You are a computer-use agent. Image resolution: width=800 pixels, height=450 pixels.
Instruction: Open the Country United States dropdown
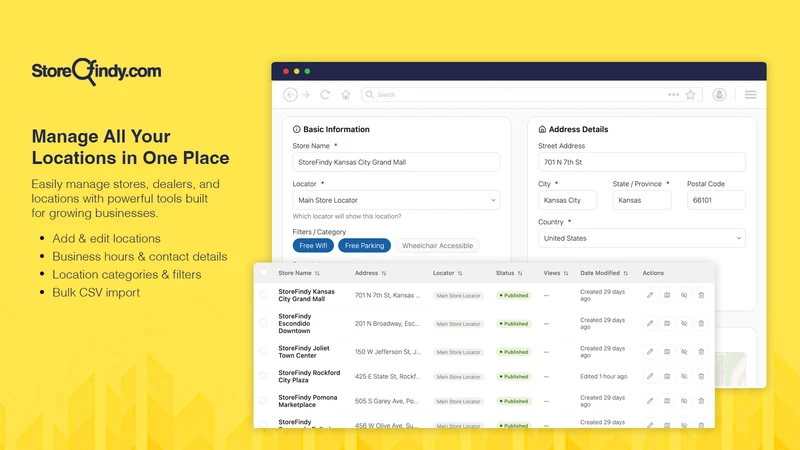(641, 238)
